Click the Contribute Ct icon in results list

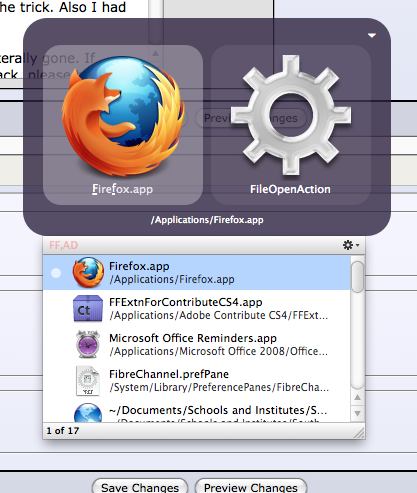(88, 308)
